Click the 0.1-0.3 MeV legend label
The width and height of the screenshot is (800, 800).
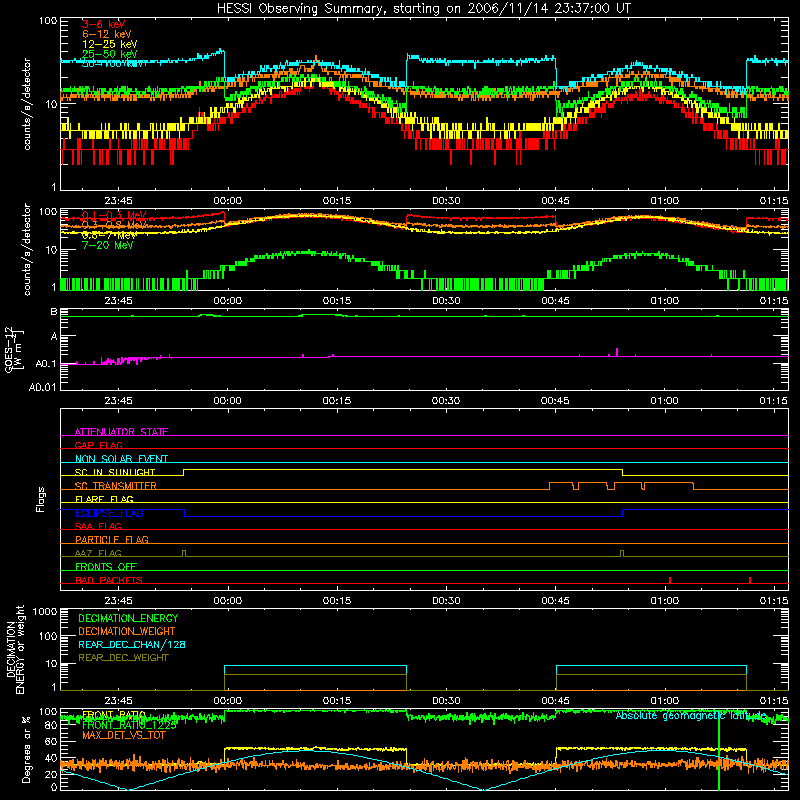[x=114, y=215]
